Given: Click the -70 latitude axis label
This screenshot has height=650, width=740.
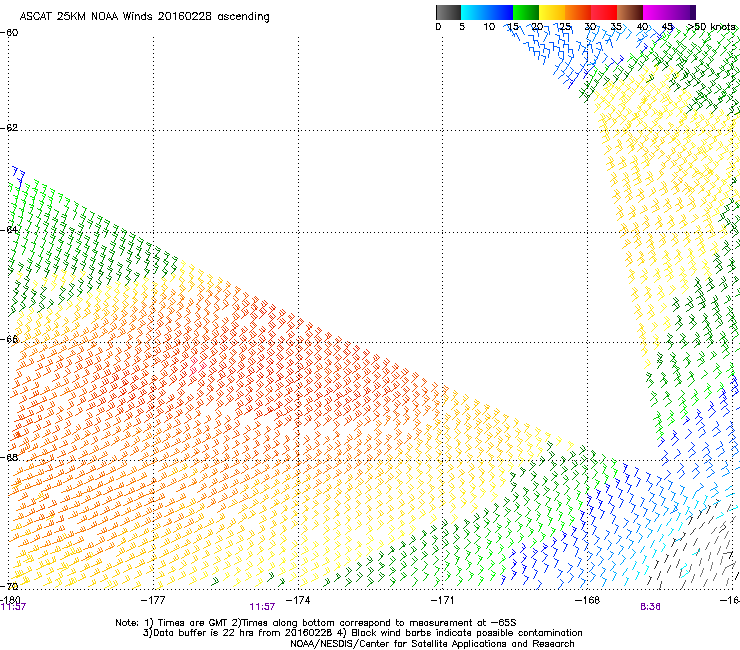Looking at the screenshot, I should pyautogui.click(x=9, y=586).
